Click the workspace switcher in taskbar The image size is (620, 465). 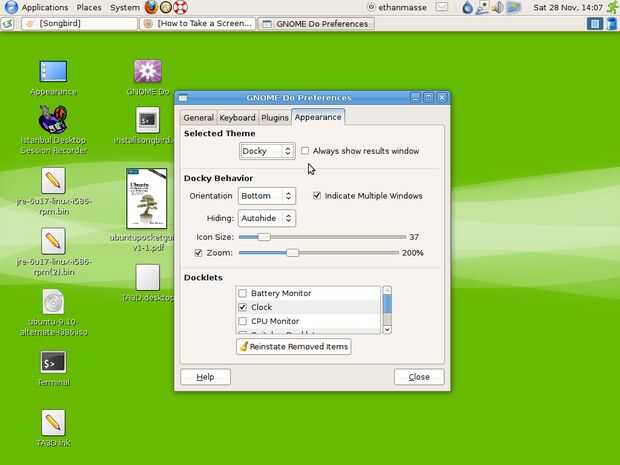(x=594, y=24)
